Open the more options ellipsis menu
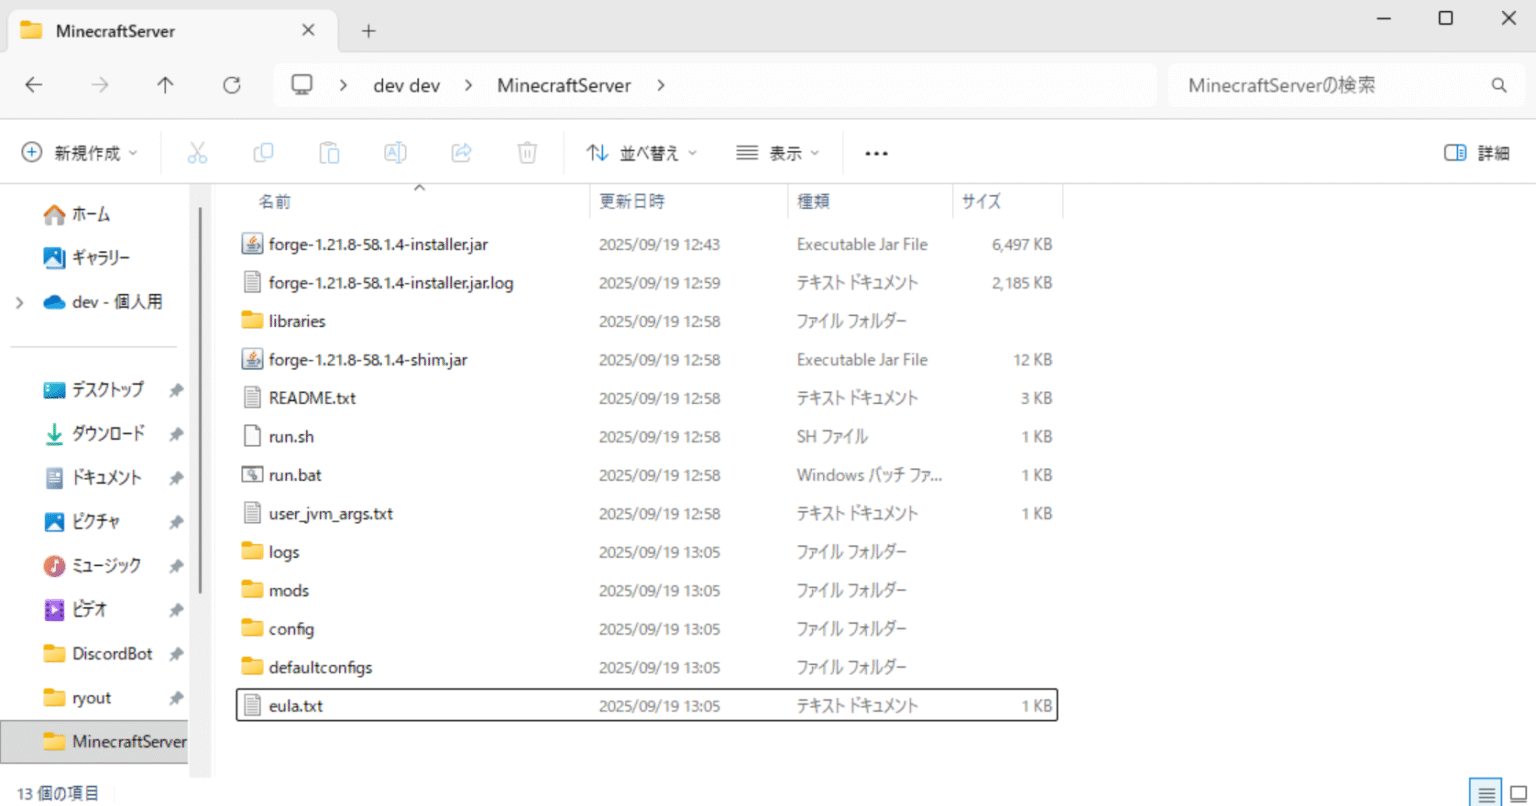This screenshot has width=1536, height=806. pos(876,153)
